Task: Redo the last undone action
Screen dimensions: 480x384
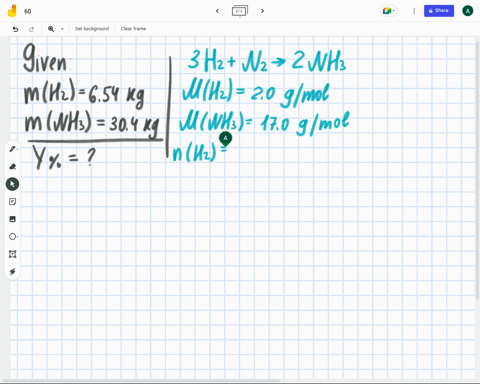Action: 31,29
